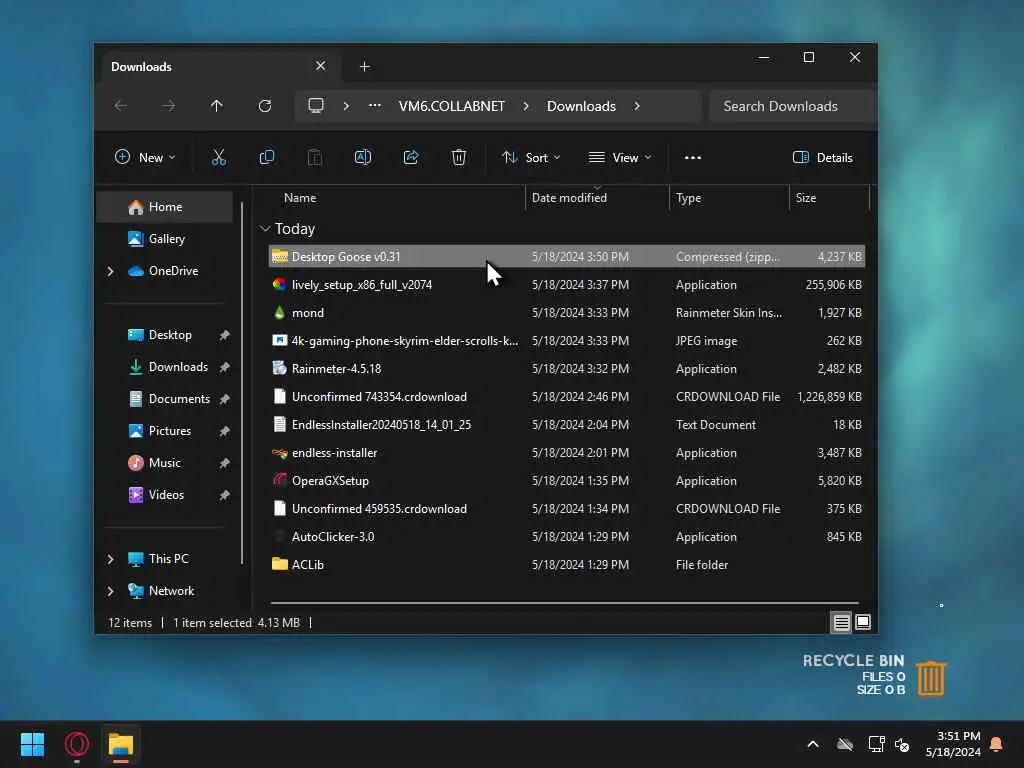Show hidden icons in system tray
Image resolution: width=1024 pixels, height=768 pixels.
[x=813, y=744]
